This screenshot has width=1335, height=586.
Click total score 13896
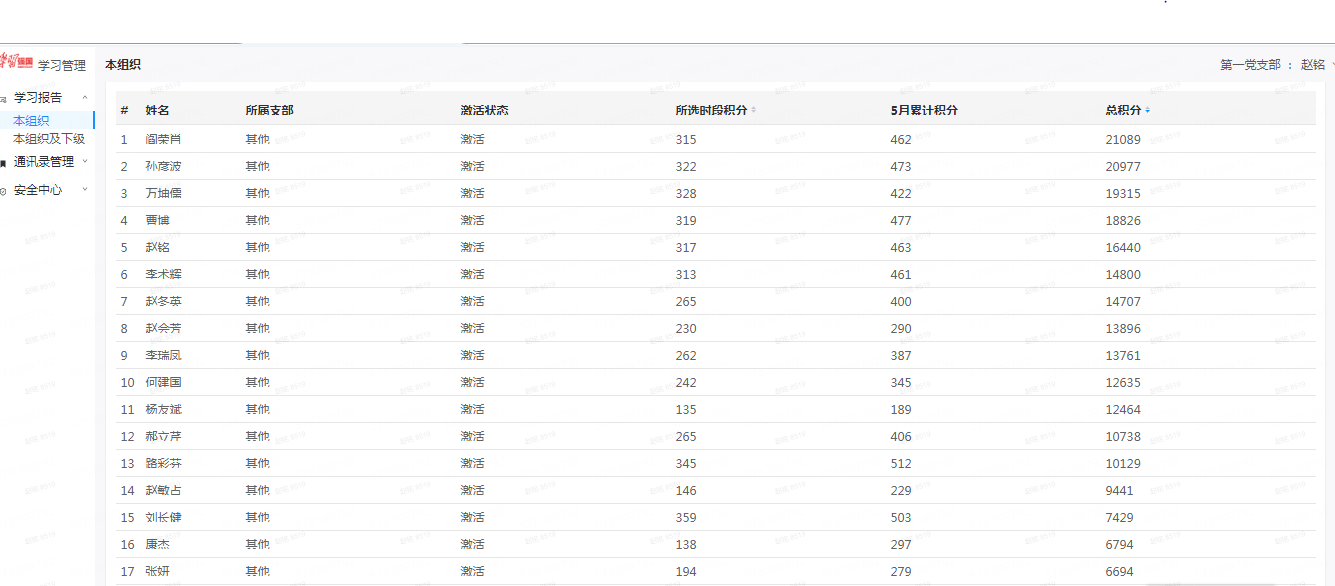(x=1123, y=329)
